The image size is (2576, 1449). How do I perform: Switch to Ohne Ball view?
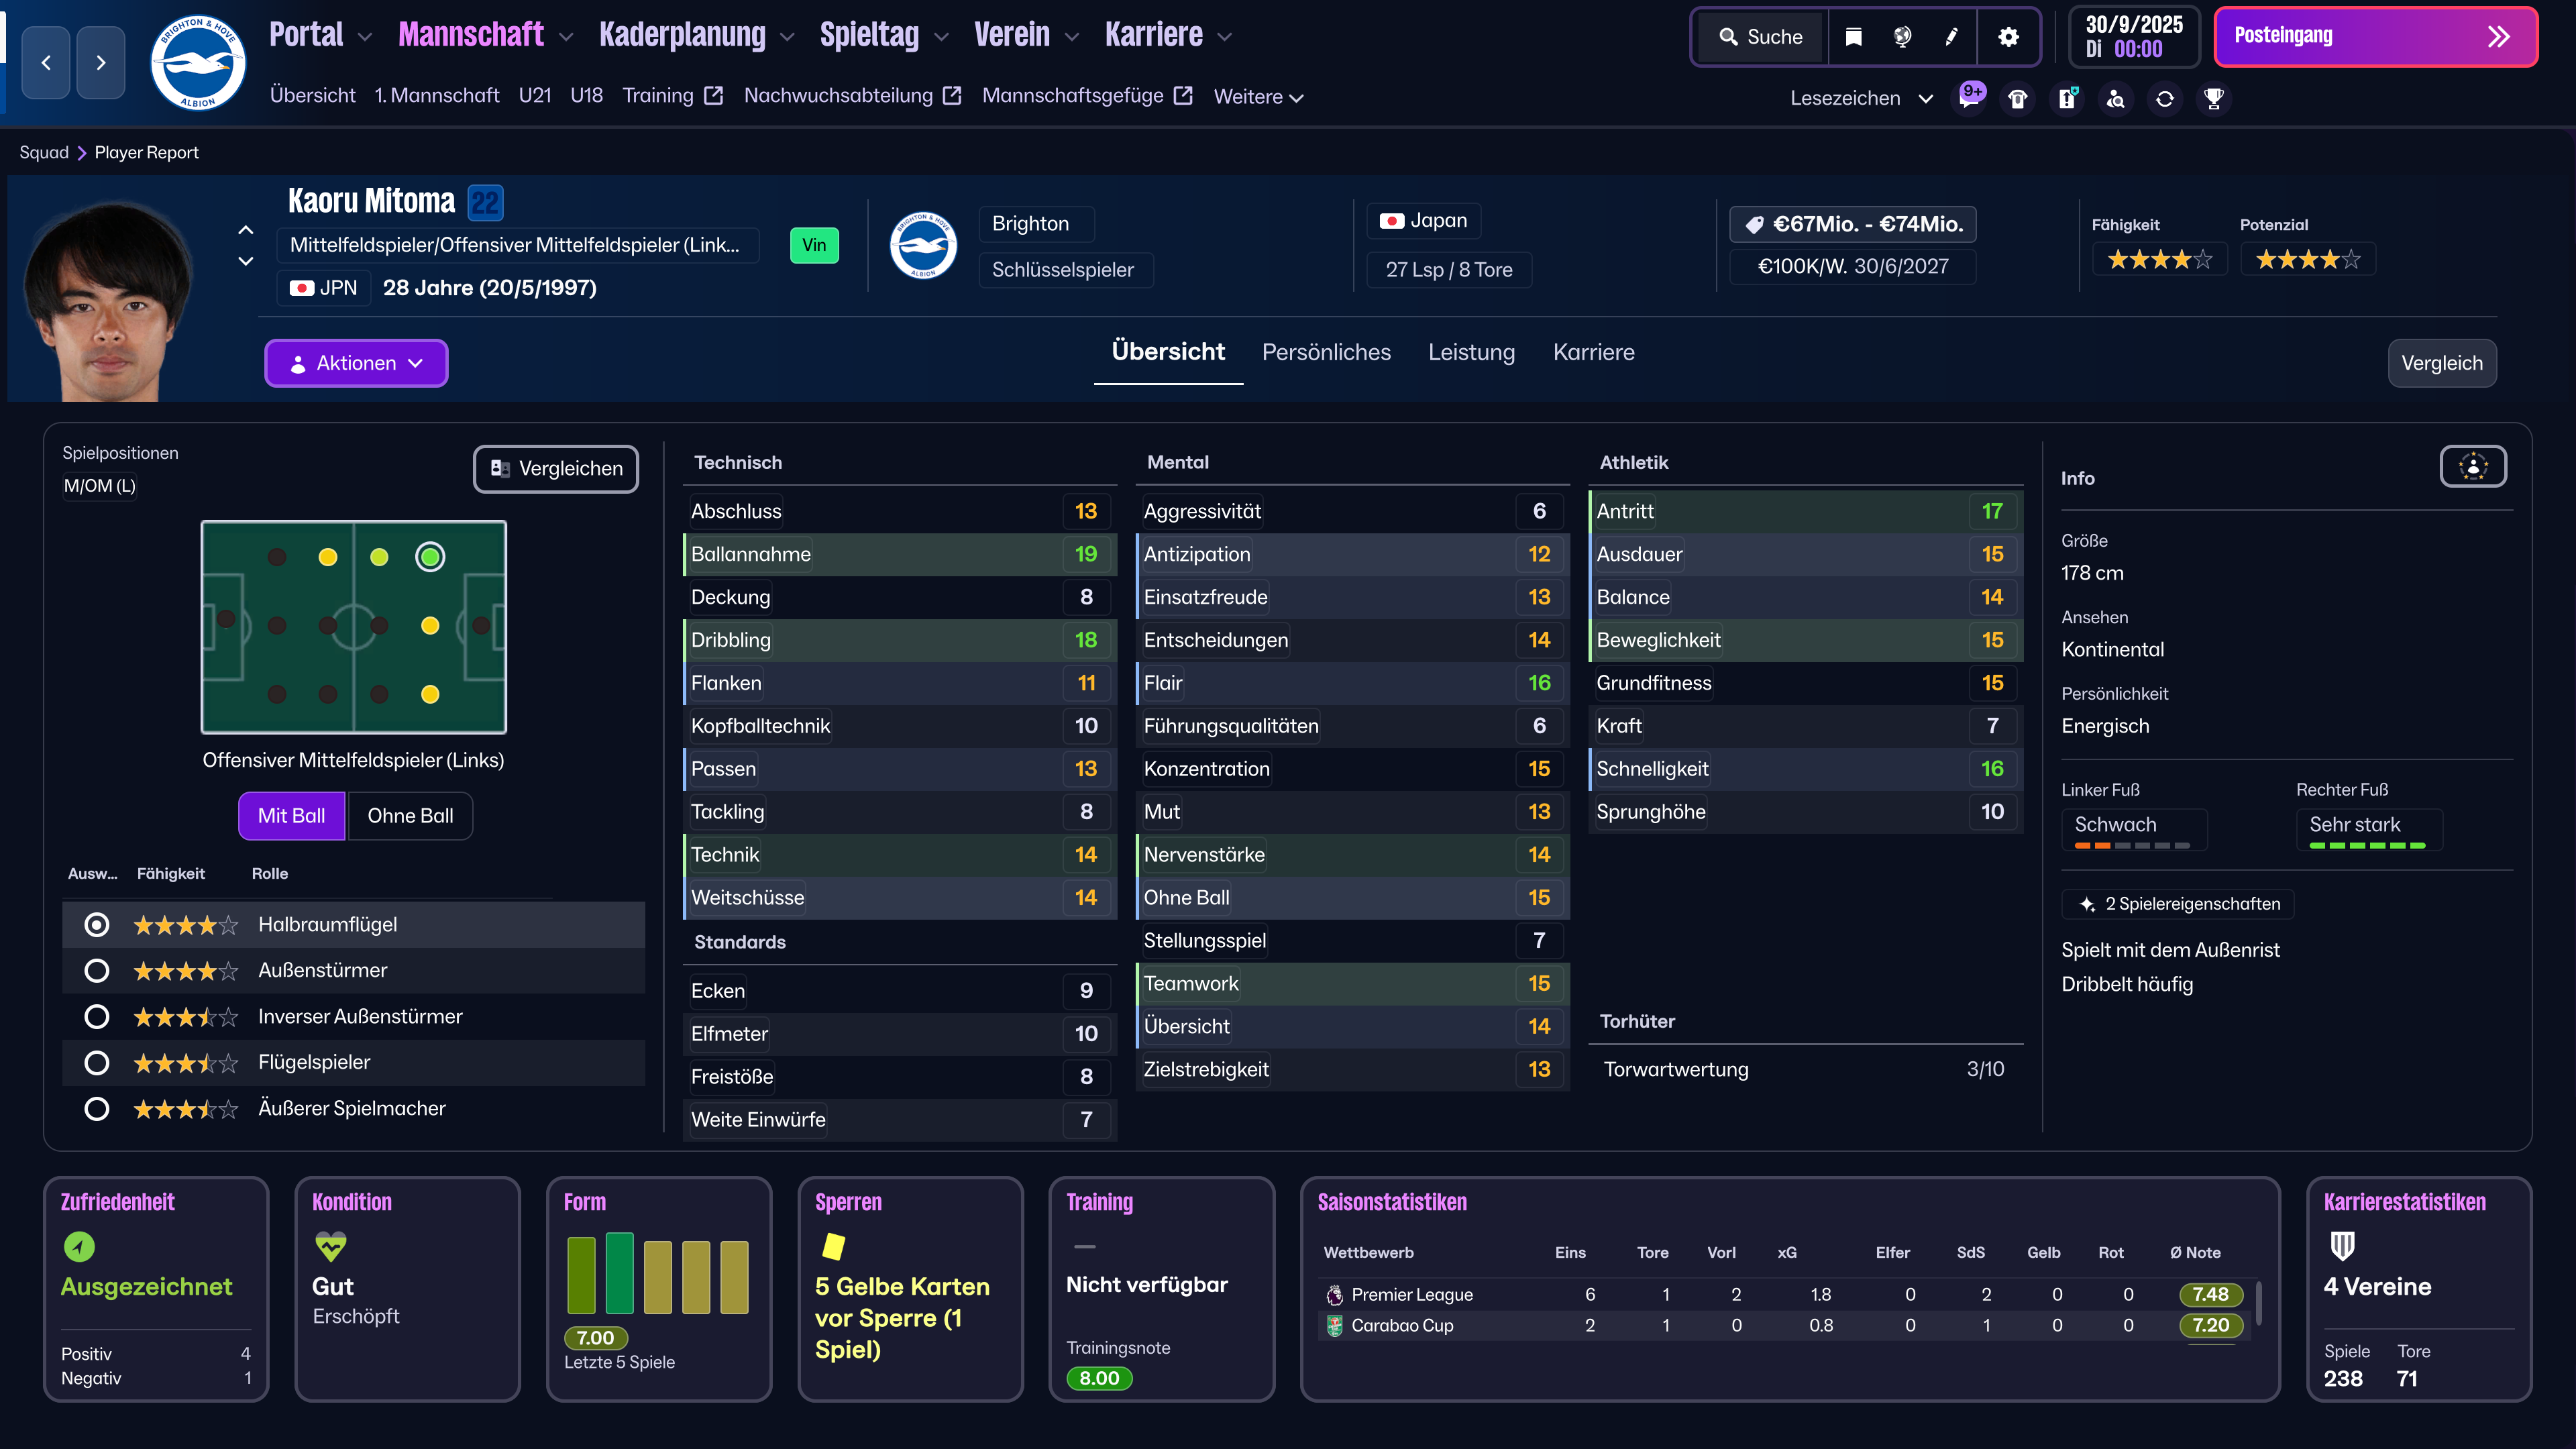410,815
